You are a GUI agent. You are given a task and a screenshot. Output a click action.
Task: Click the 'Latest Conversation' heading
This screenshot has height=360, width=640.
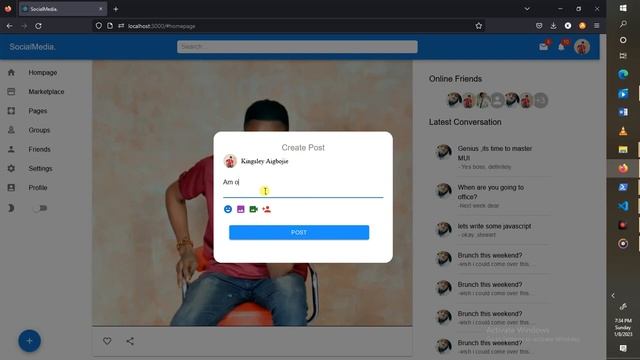[465, 122]
